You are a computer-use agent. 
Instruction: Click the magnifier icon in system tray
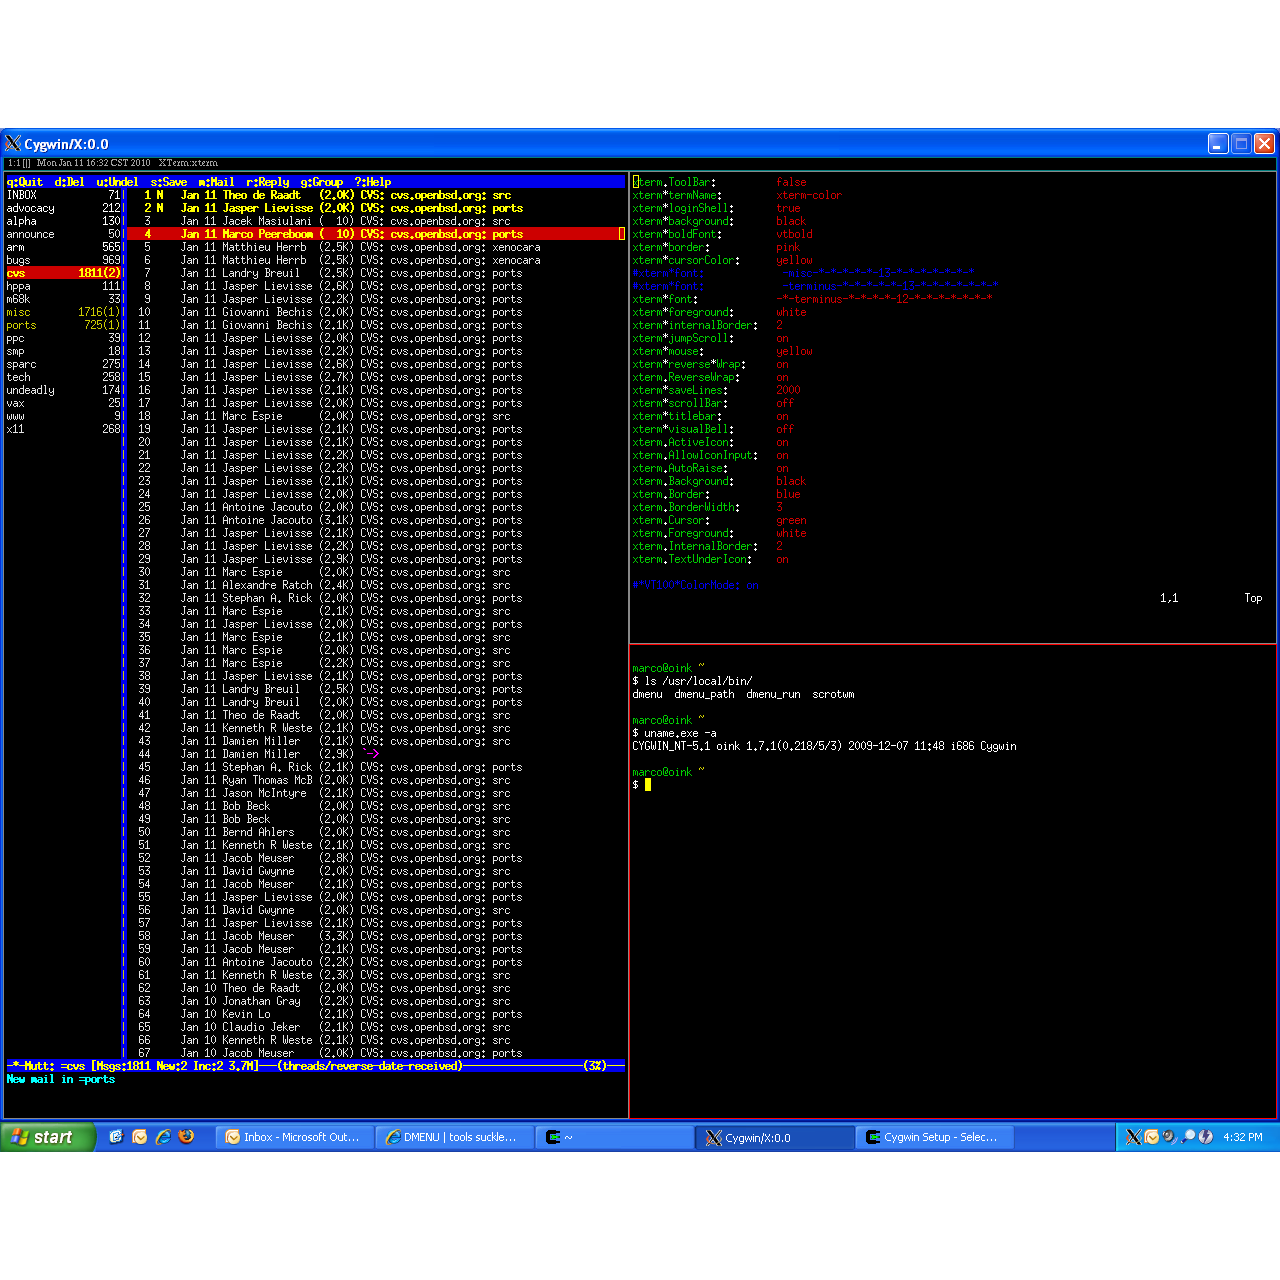1188,1137
